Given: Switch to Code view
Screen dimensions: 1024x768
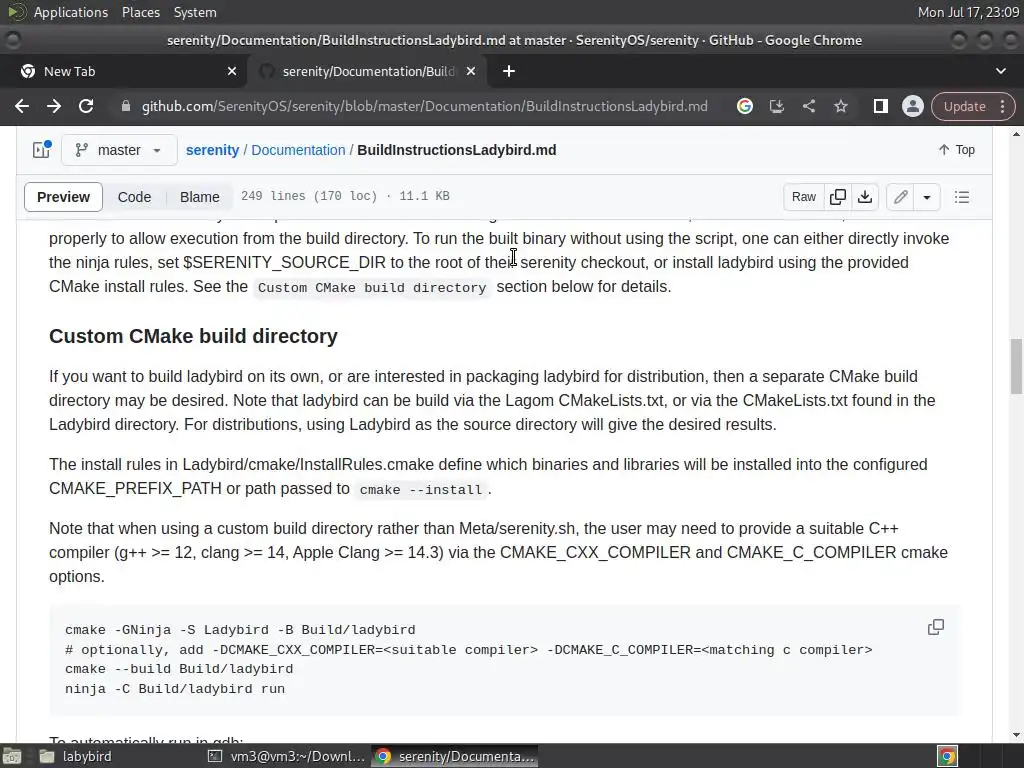Looking at the screenshot, I should tap(135, 197).
